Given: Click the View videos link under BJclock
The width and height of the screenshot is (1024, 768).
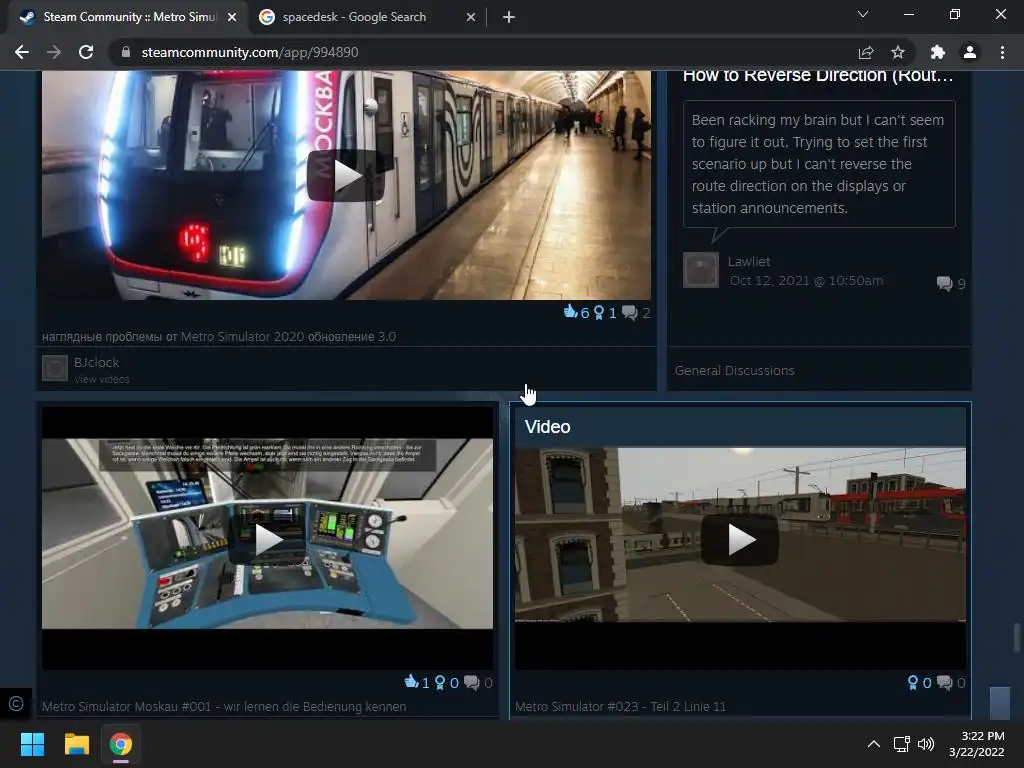Looking at the screenshot, I should [102, 379].
